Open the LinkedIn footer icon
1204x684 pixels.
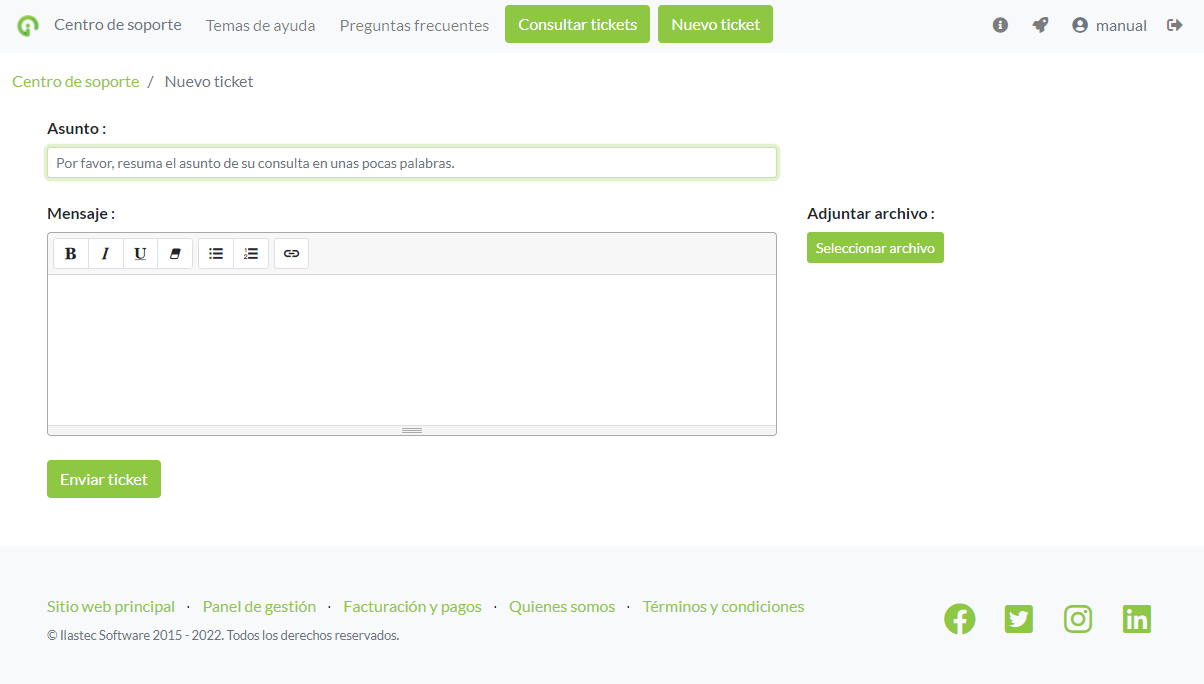tap(1136, 618)
